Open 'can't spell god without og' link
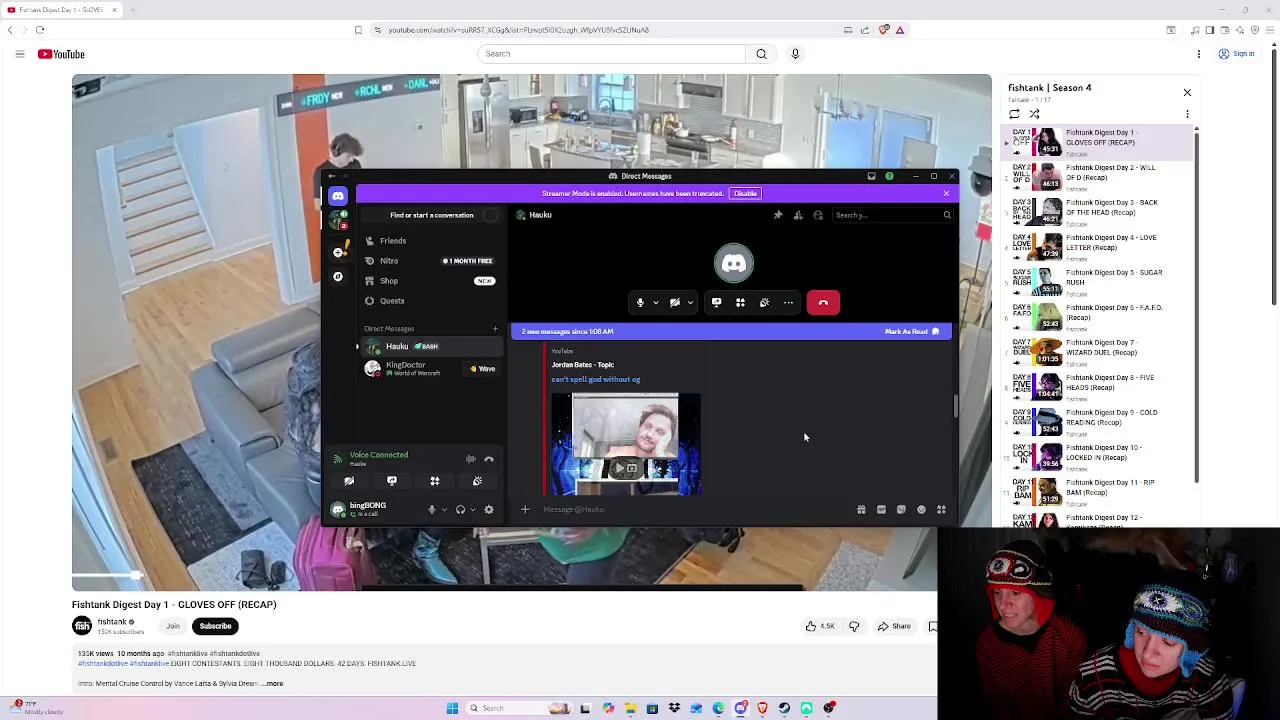Screen dimensions: 1280x720 coord(595,380)
